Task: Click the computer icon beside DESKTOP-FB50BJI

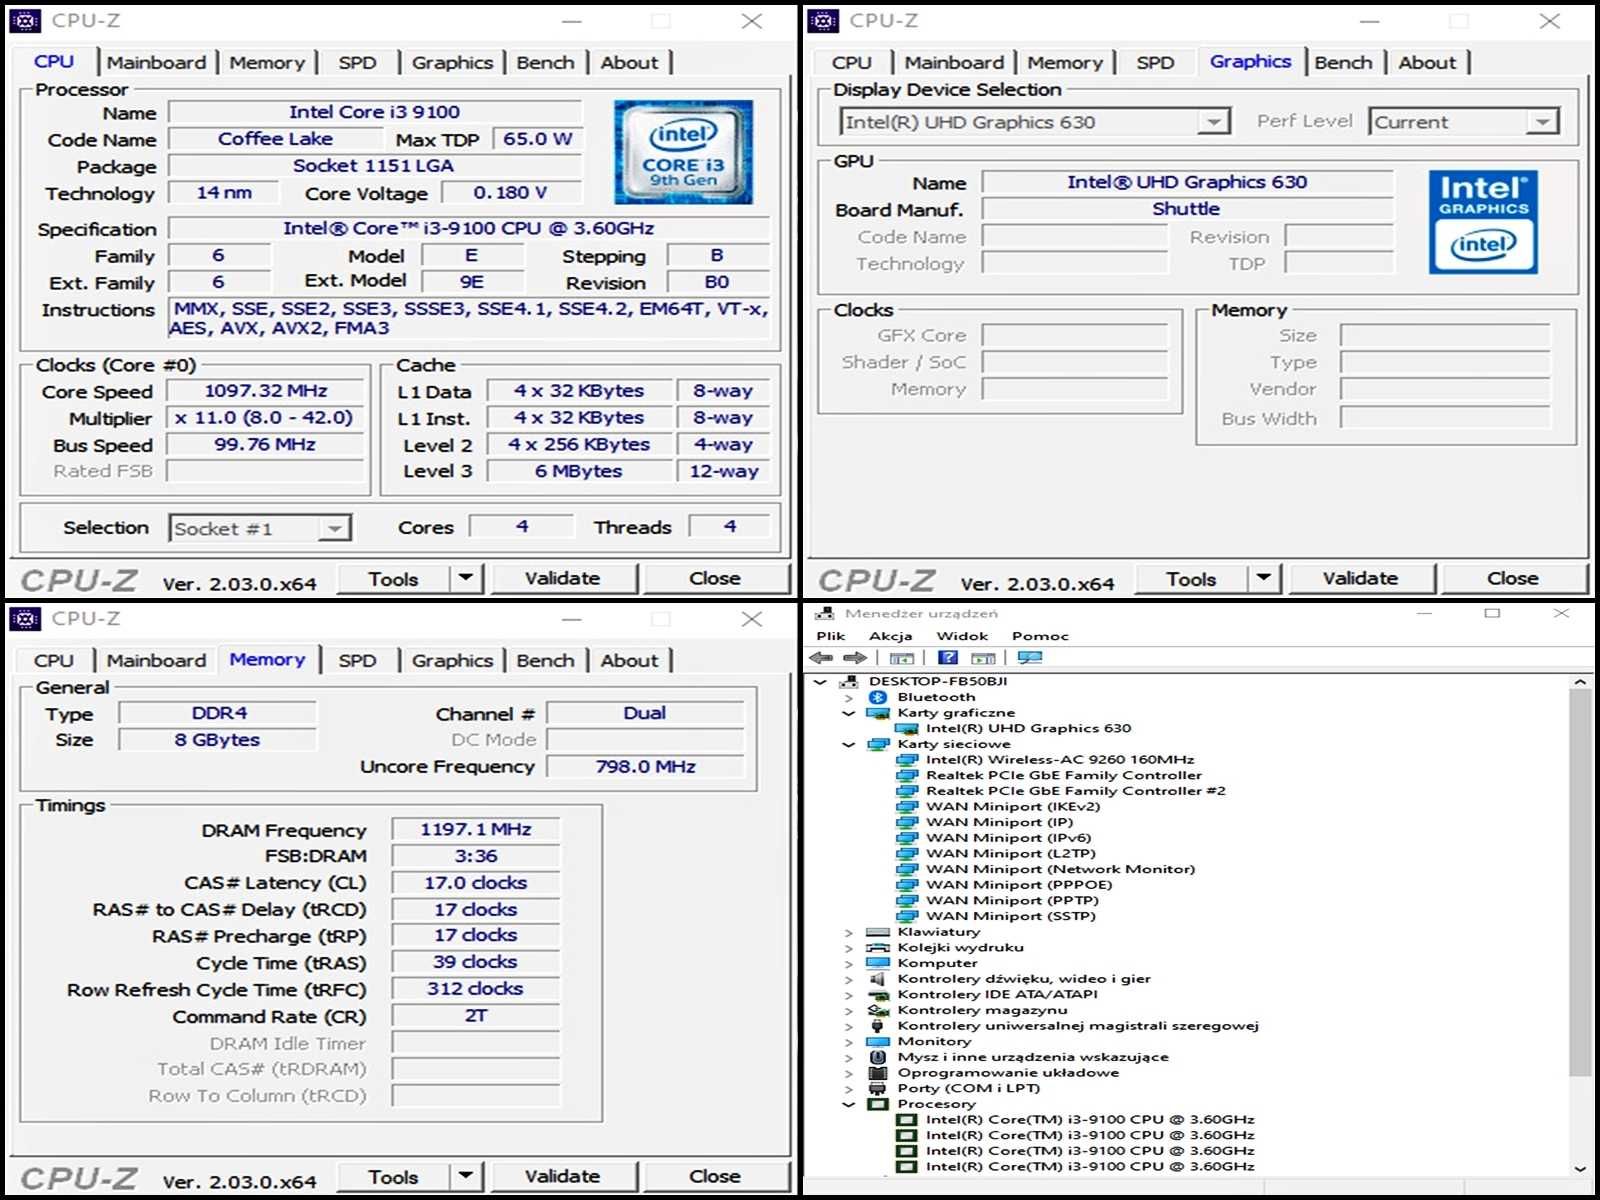Action: (849, 682)
